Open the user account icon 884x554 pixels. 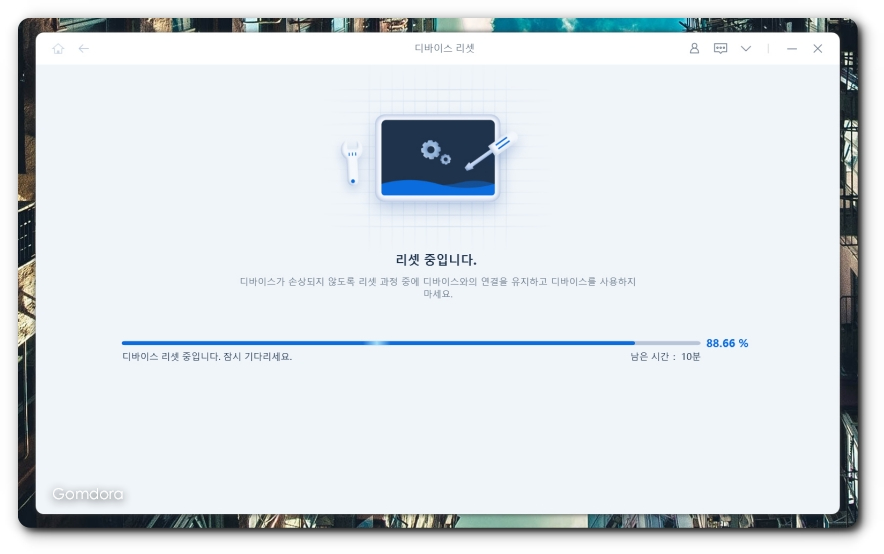(x=694, y=48)
